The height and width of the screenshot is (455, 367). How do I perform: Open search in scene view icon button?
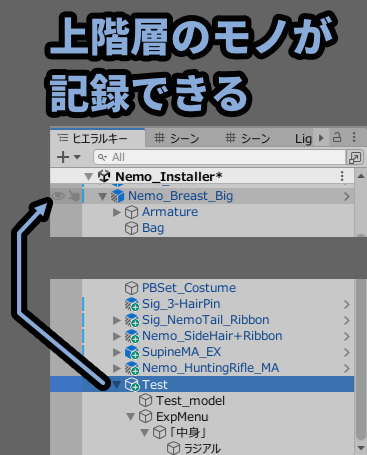355,157
